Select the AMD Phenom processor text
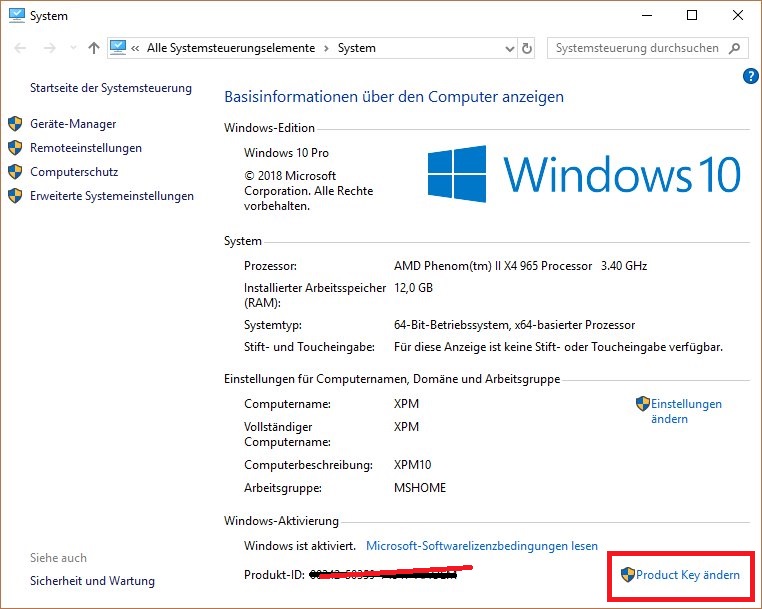762x609 pixels. coord(520,266)
